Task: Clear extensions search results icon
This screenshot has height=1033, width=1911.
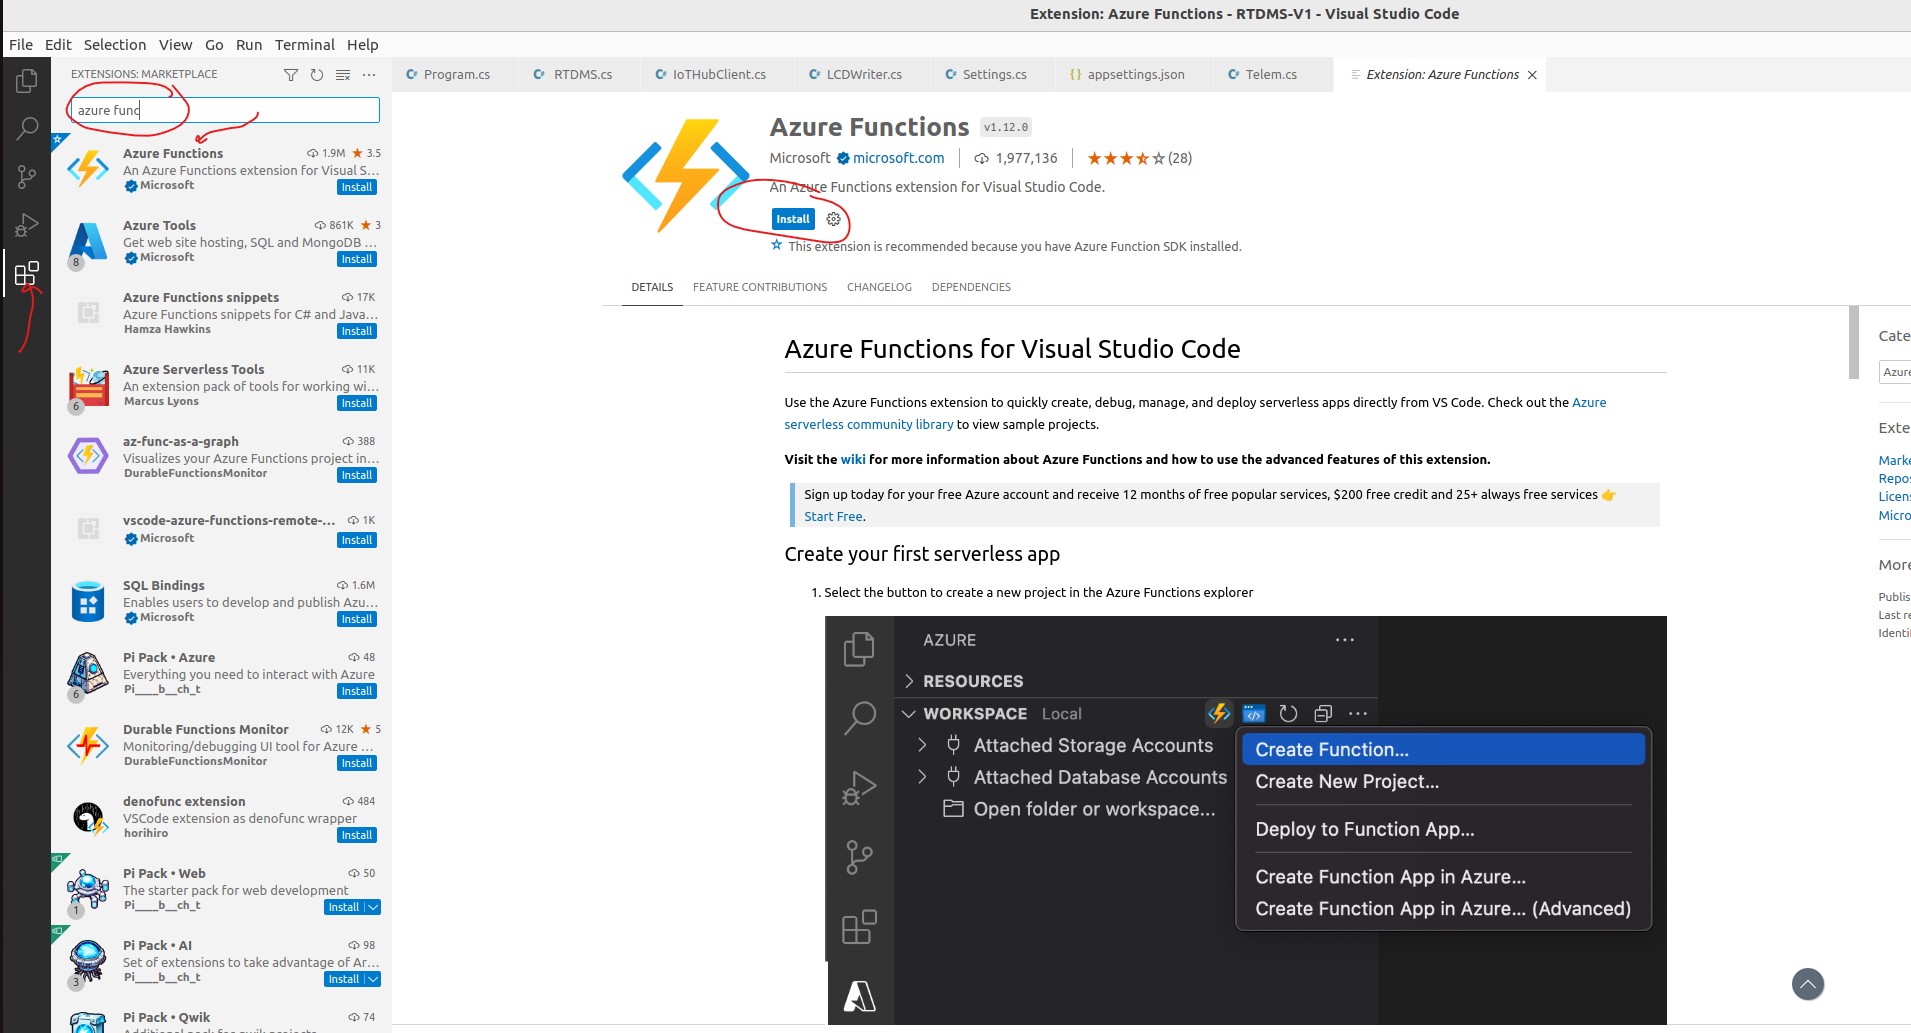Action: (x=343, y=75)
